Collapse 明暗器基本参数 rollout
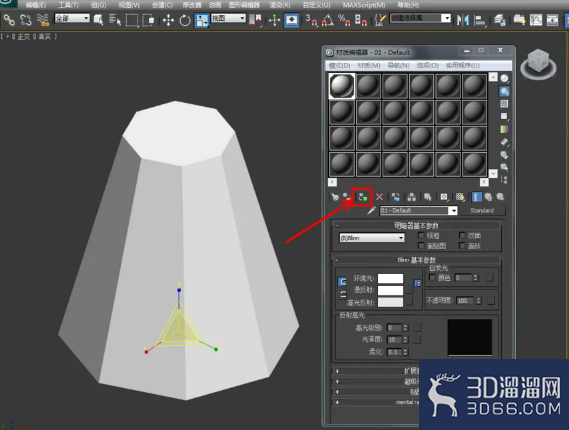Screen dimensions: 569x430 [x=416, y=225]
